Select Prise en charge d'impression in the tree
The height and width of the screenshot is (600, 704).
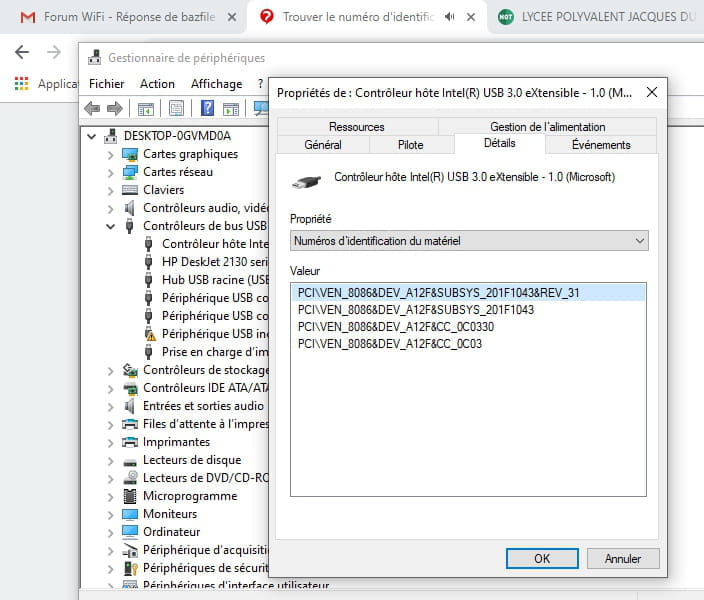click(x=215, y=352)
